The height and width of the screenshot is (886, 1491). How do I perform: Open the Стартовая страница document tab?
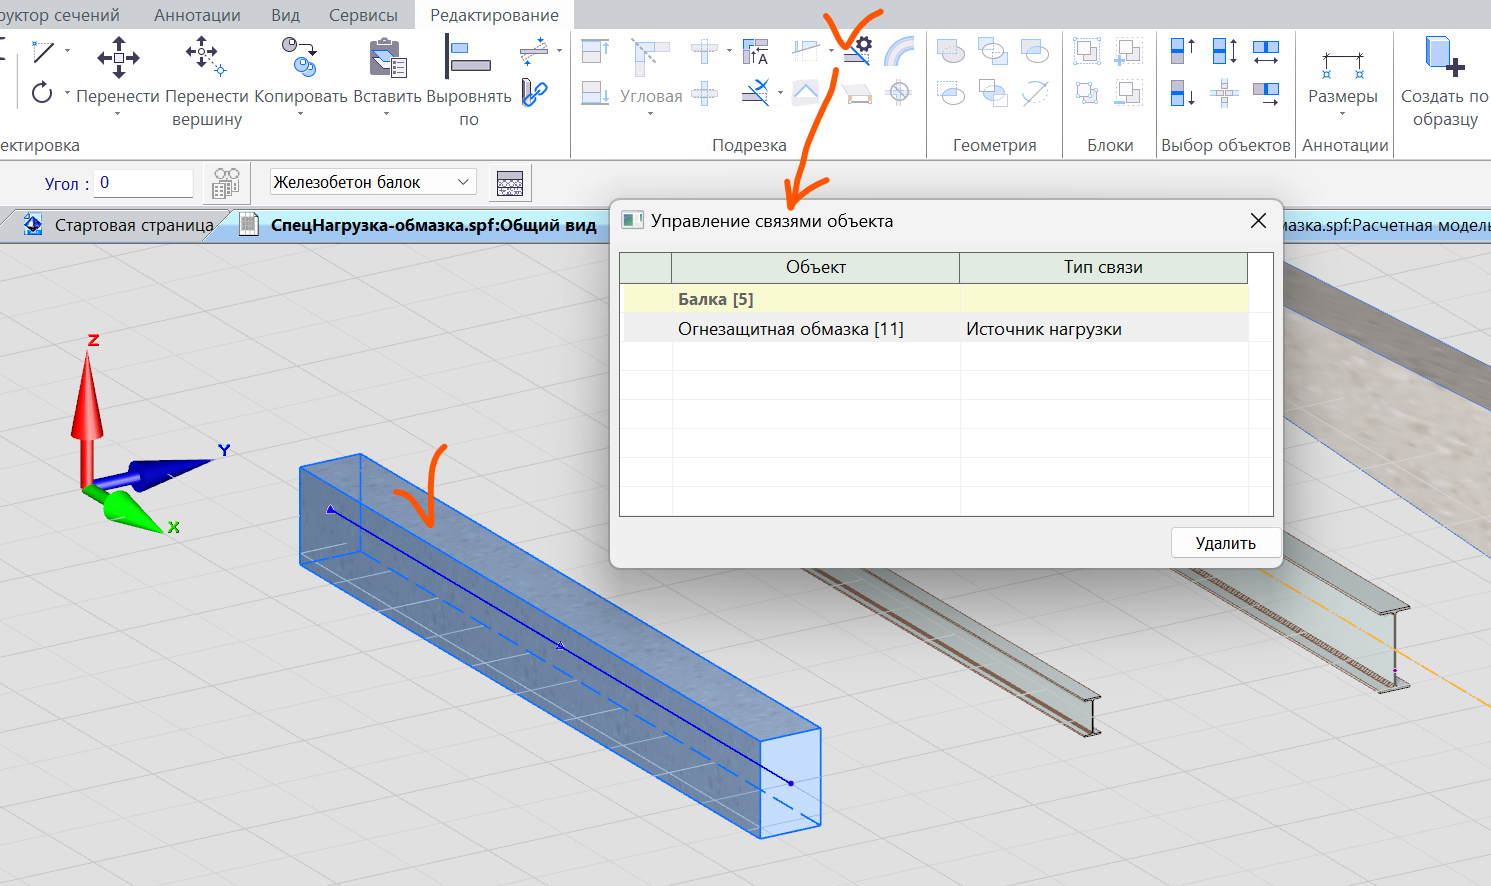133,225
